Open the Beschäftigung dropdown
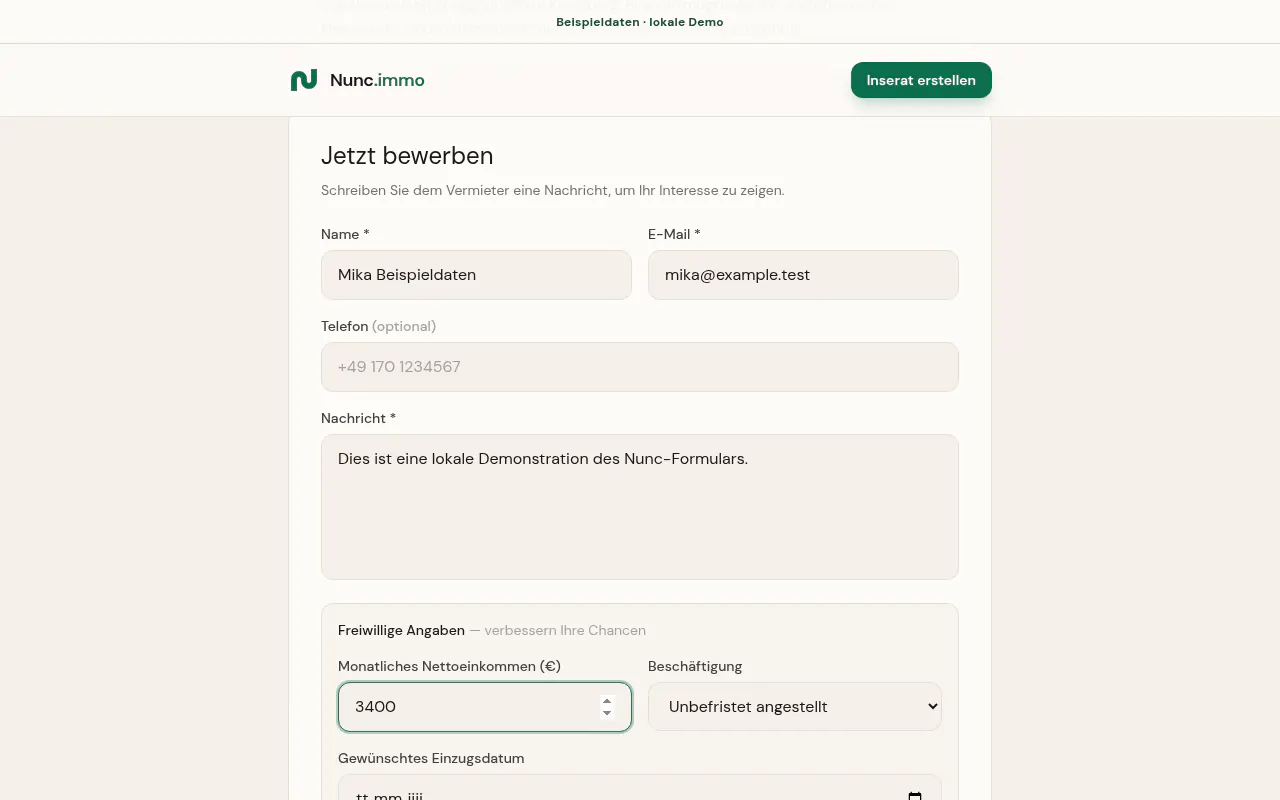 point(795,707)
